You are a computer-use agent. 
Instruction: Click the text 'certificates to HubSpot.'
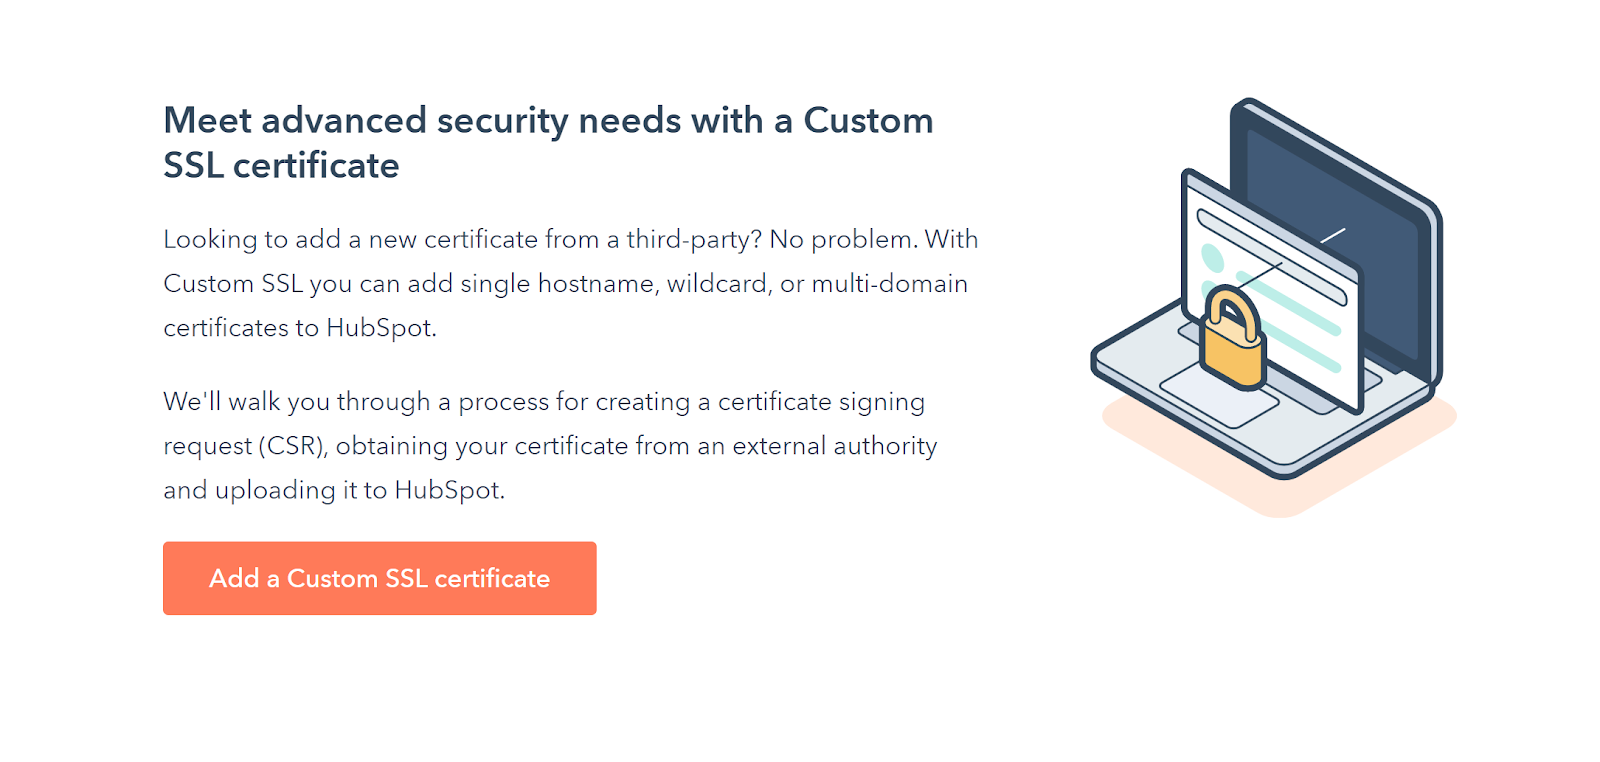coord(300,328)
